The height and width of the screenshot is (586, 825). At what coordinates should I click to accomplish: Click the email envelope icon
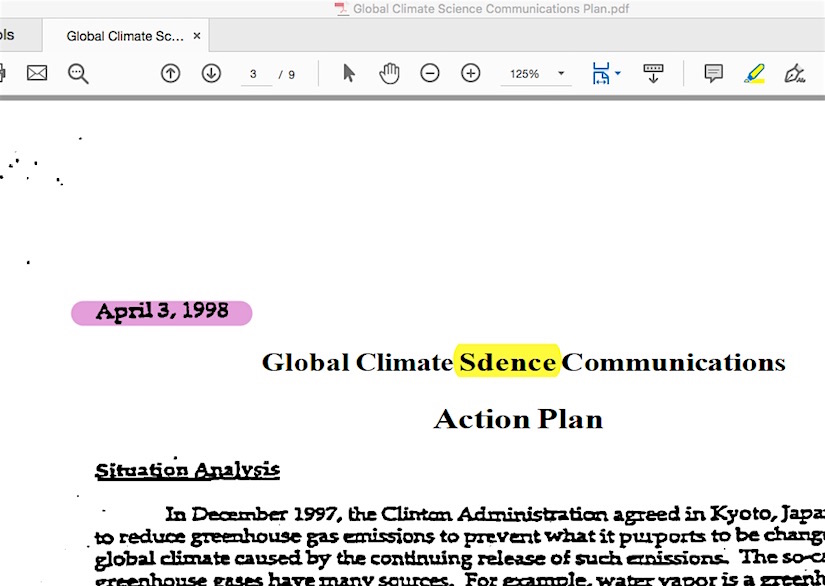[x=37, y=73]
